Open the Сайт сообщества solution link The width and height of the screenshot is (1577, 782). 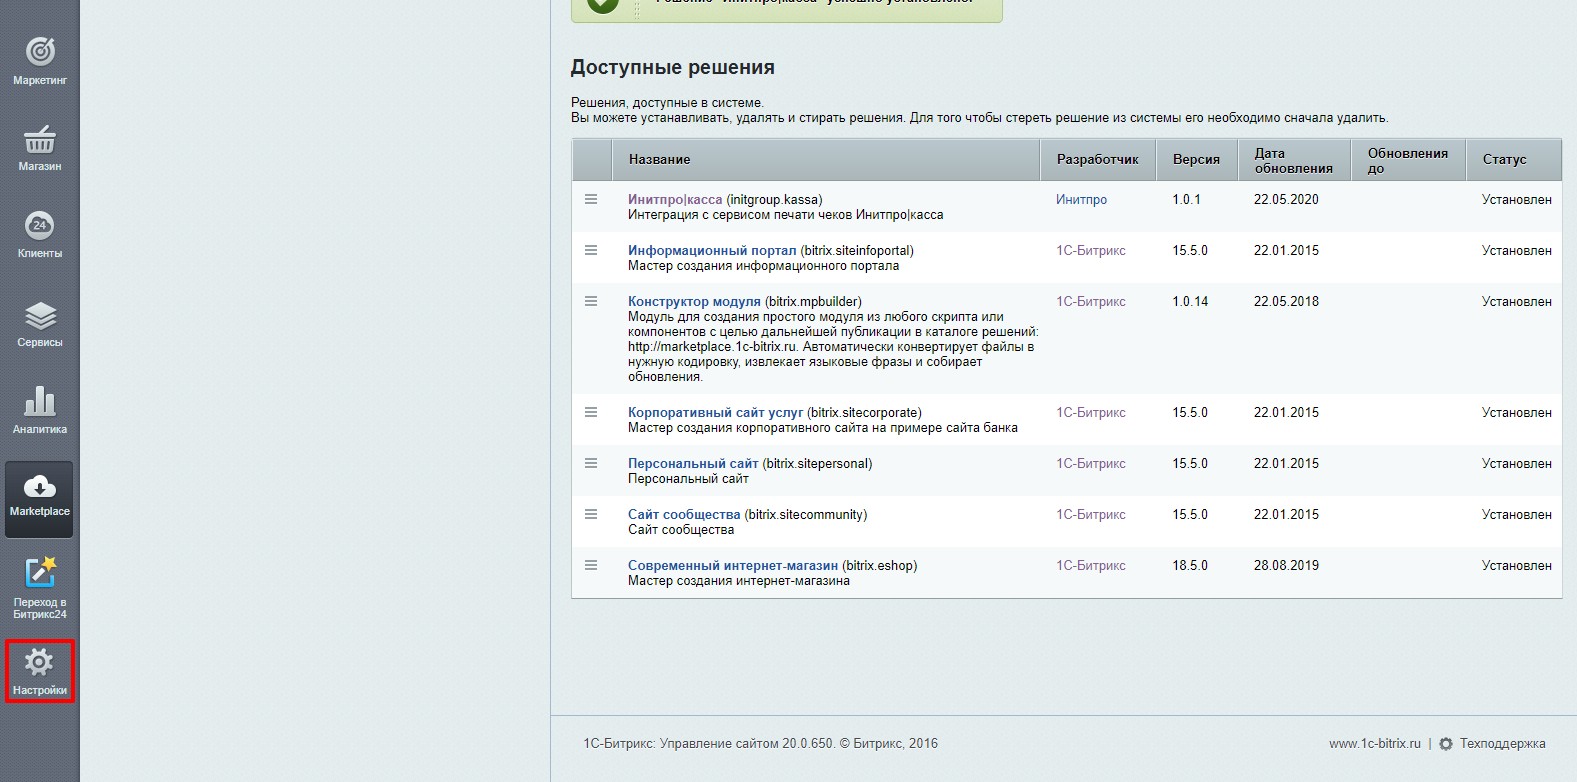click(x=684, y=515)
